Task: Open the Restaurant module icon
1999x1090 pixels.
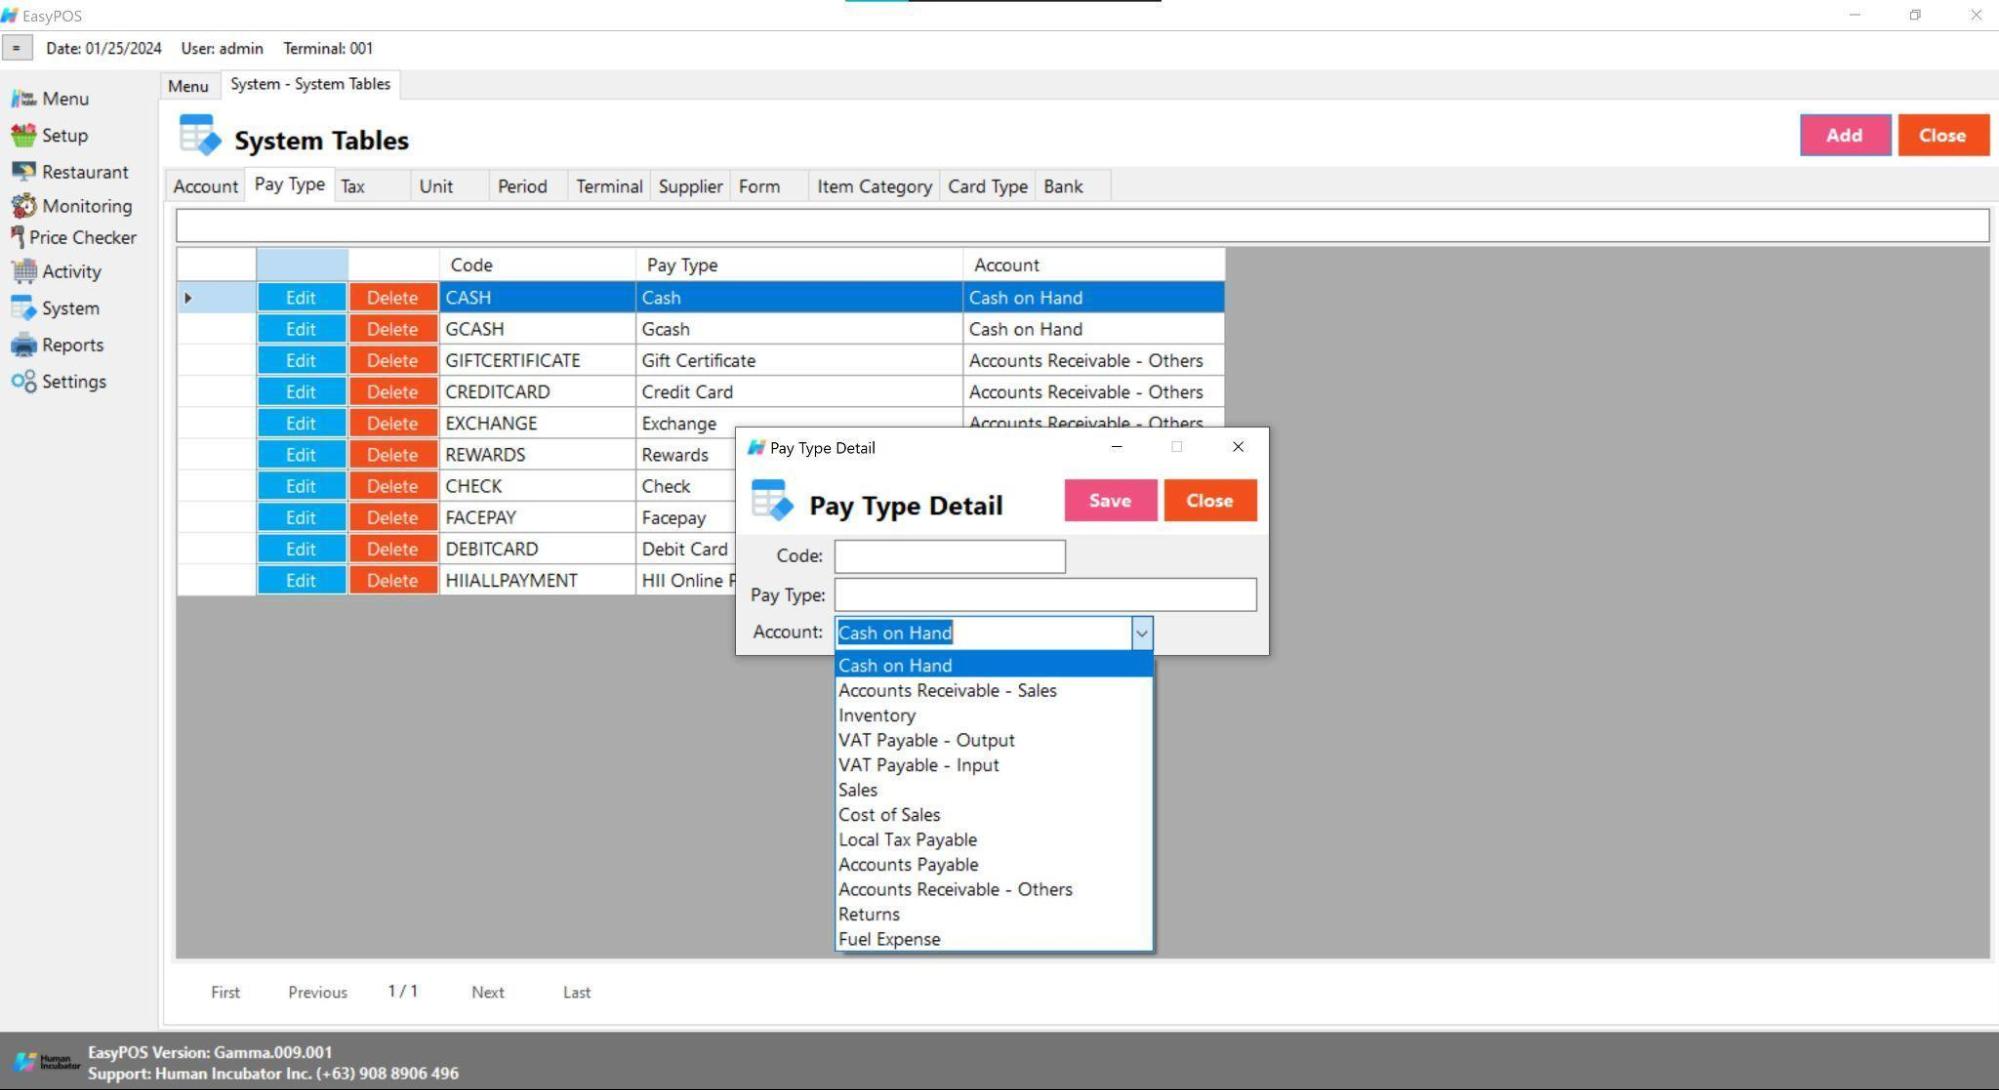Action: [x=23, y=172]
